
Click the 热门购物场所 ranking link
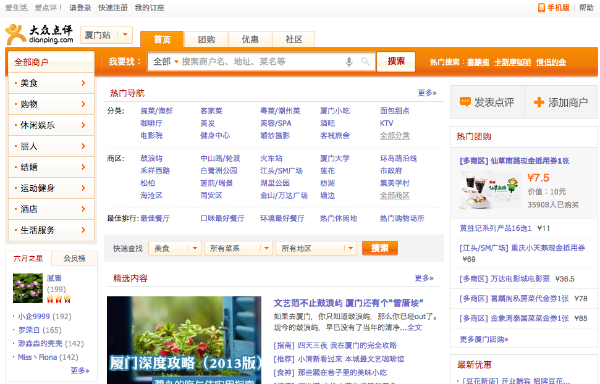402,218
